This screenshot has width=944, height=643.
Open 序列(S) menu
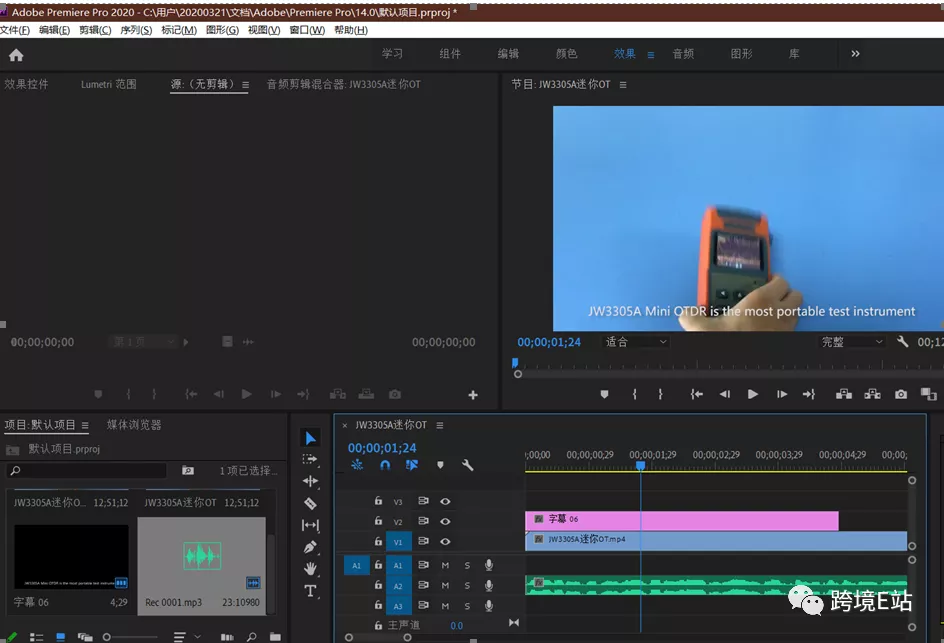click(136, 30)
